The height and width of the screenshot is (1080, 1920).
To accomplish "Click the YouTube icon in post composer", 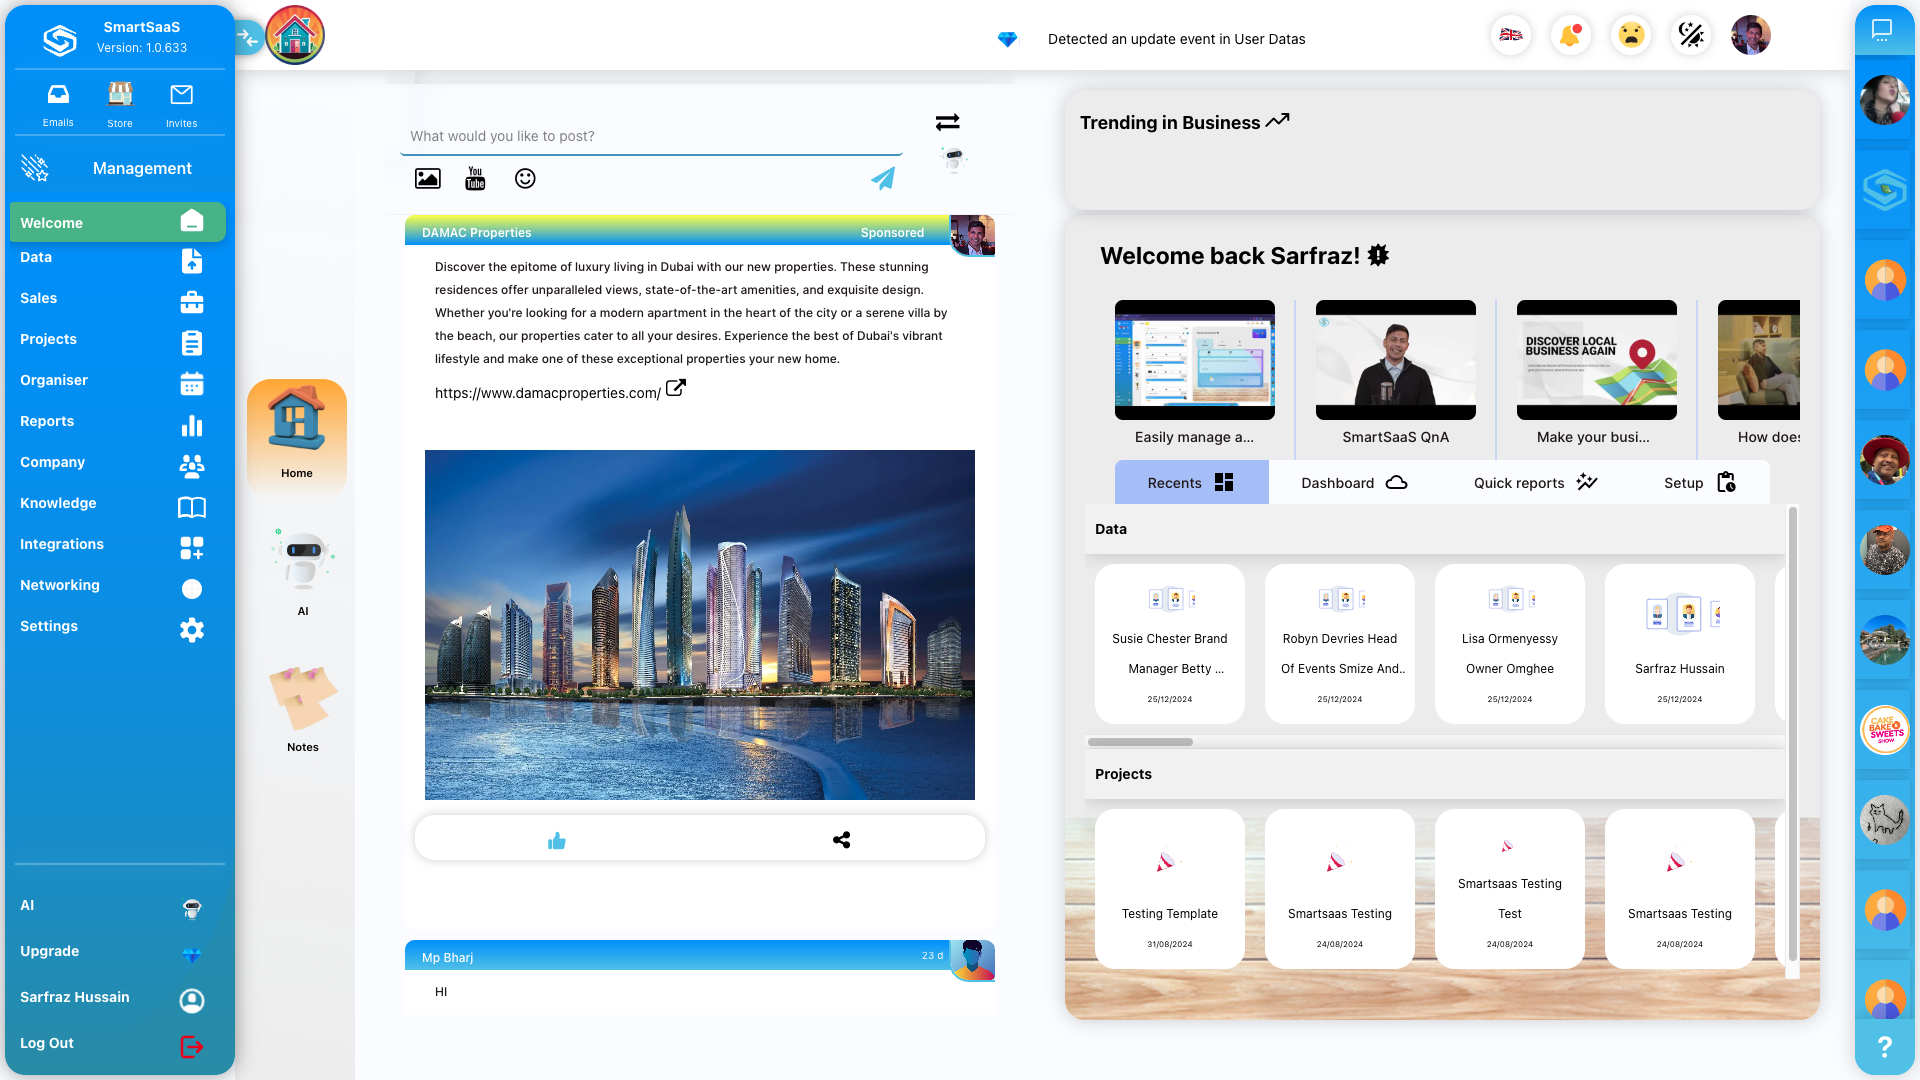I will pyautogui.click(x=476, y=179).
